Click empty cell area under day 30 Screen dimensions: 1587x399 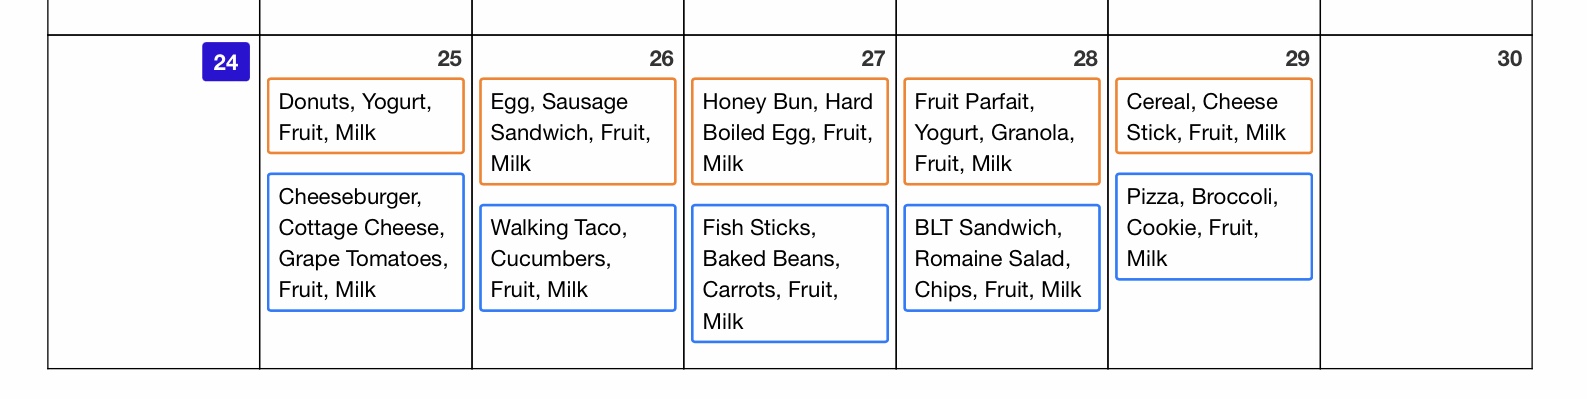(x=1426, y=220)
